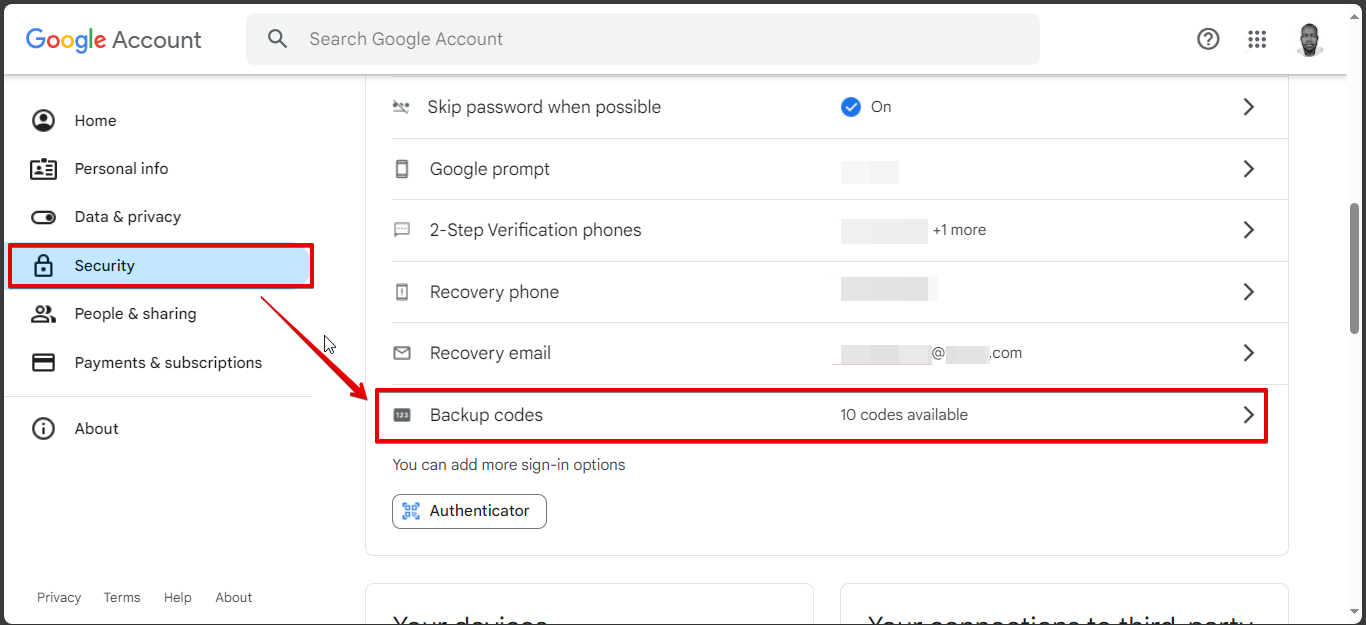Image resolution: width=1366 pixels, height=625 pixels.
Task: Click the Payments & subscriptions card icon
Action: (x=43, y=363)
